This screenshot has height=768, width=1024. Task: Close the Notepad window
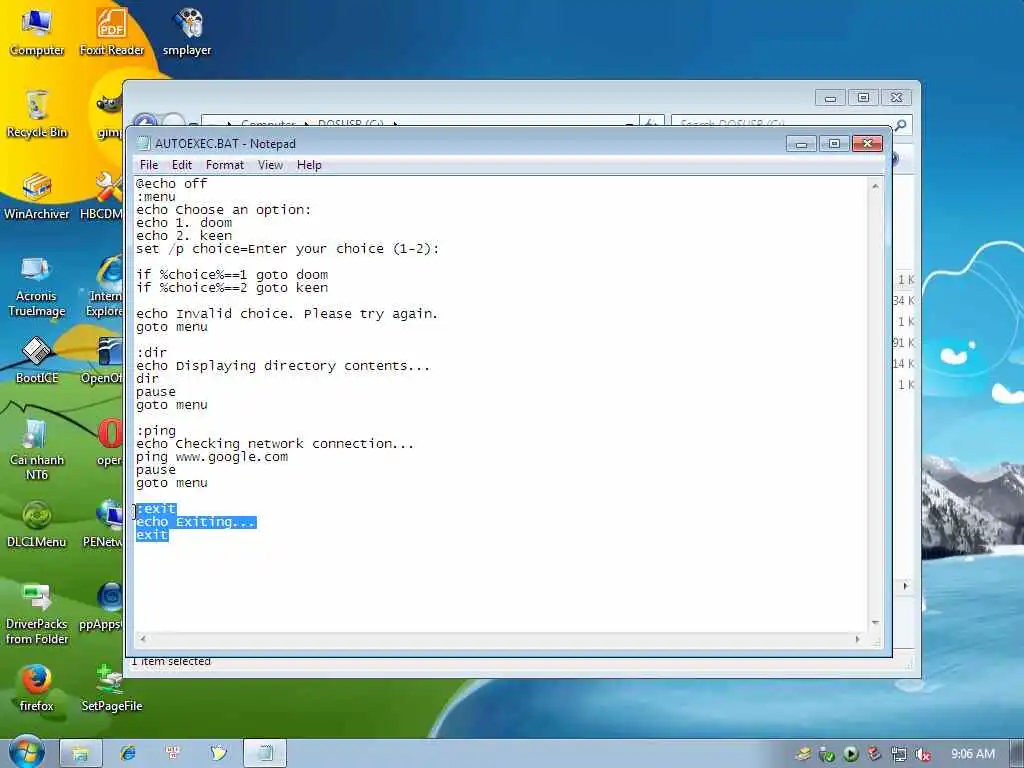[x=867, y=144]
